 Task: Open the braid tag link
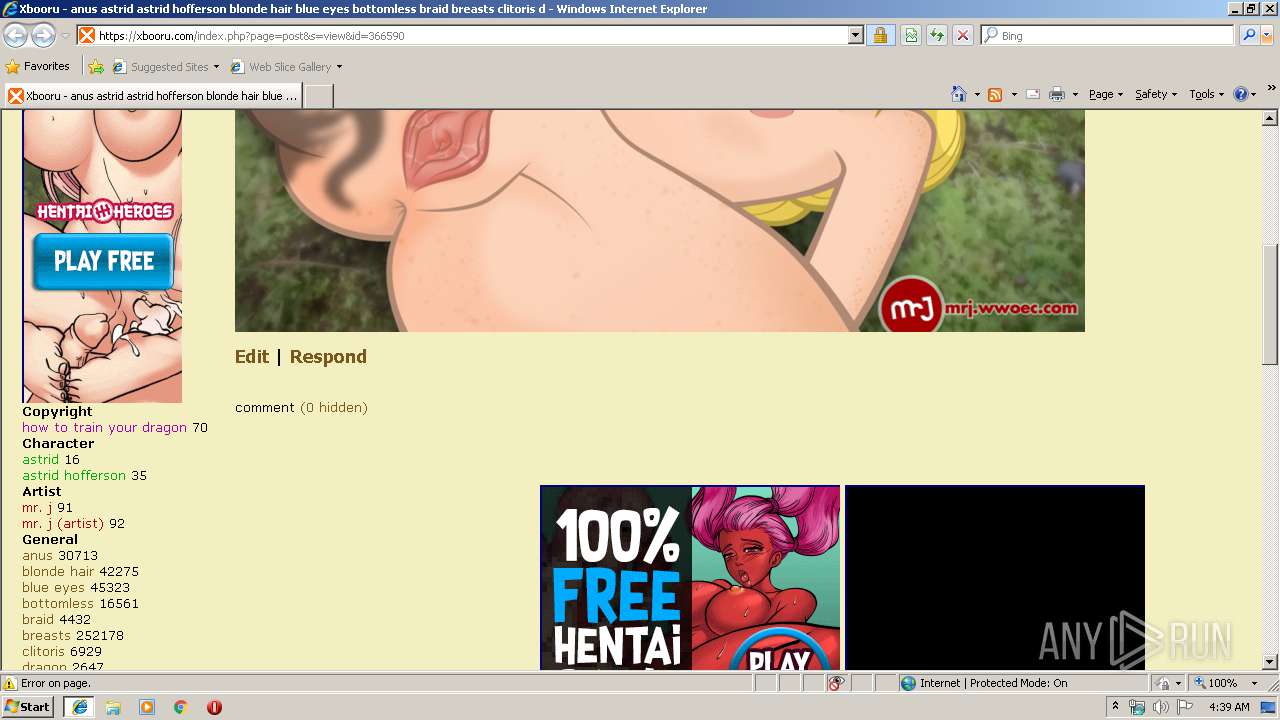pos(38,620)
